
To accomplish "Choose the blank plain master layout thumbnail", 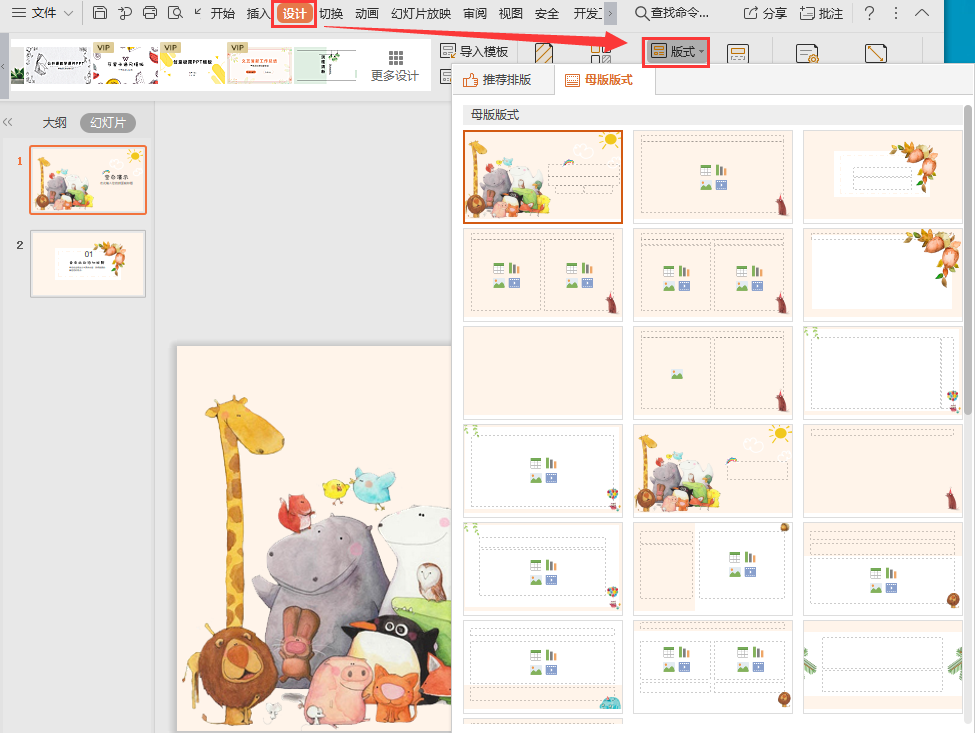I will (543, 372).
